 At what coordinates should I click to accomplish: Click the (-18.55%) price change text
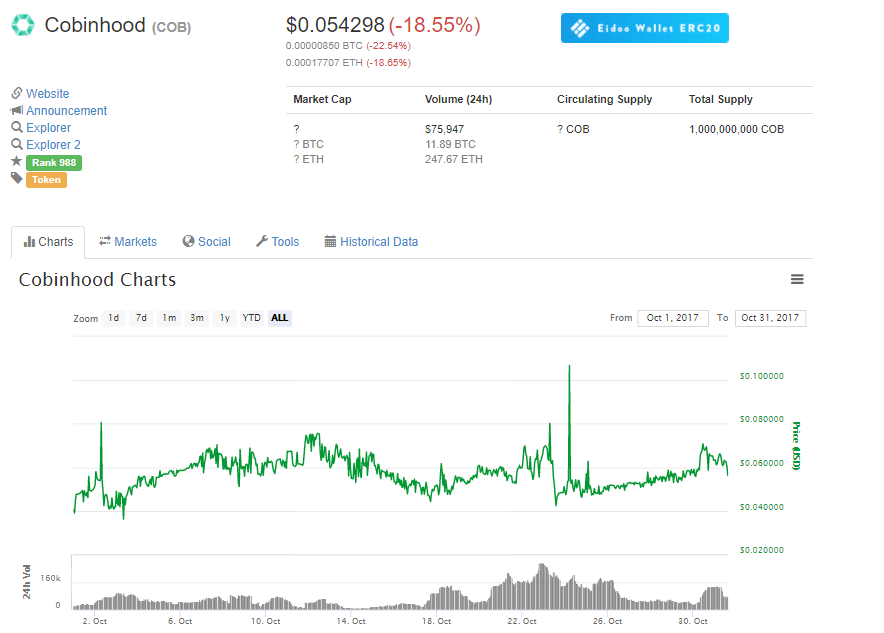point(435,25)
